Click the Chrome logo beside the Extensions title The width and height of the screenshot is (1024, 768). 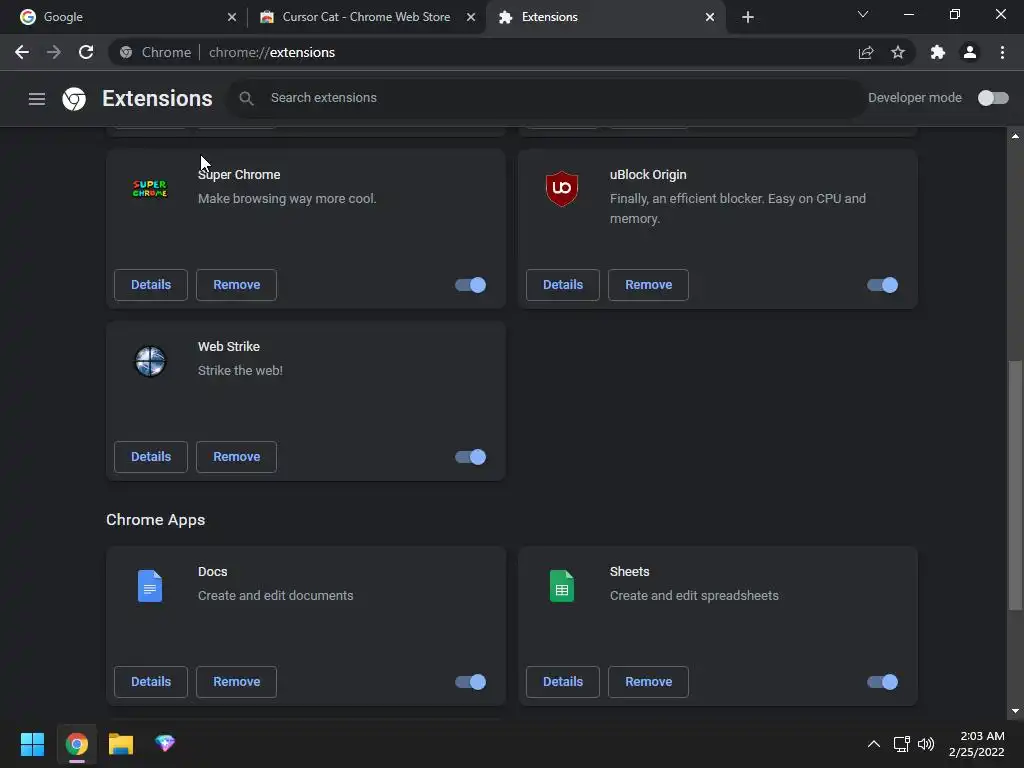[x=74, y=99]
